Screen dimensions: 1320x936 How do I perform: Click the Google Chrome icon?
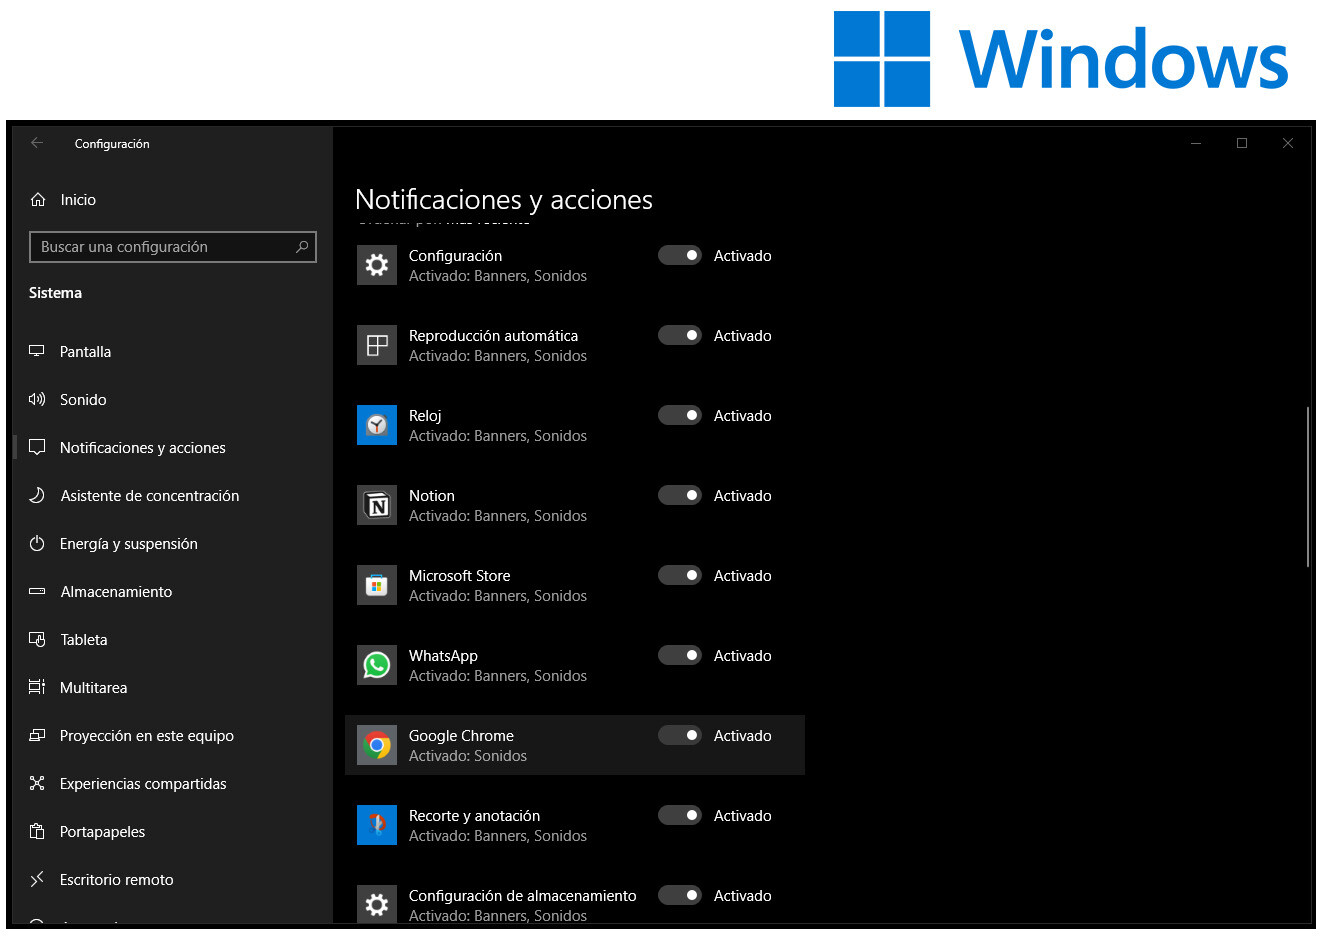click(x=377, y=745)
